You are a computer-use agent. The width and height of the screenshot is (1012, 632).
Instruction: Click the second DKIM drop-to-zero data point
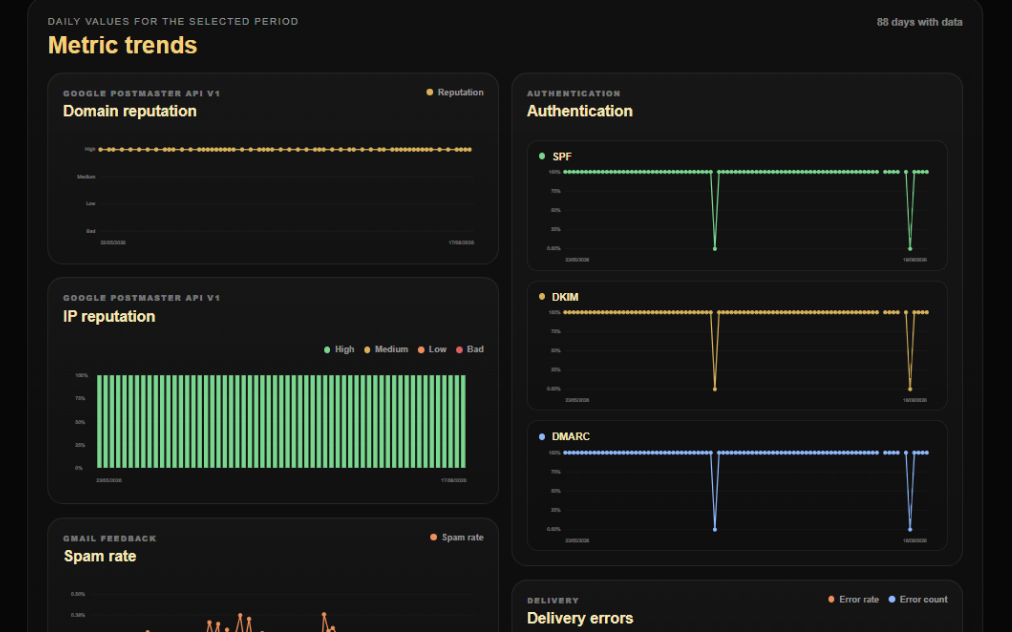click(910, 389)
